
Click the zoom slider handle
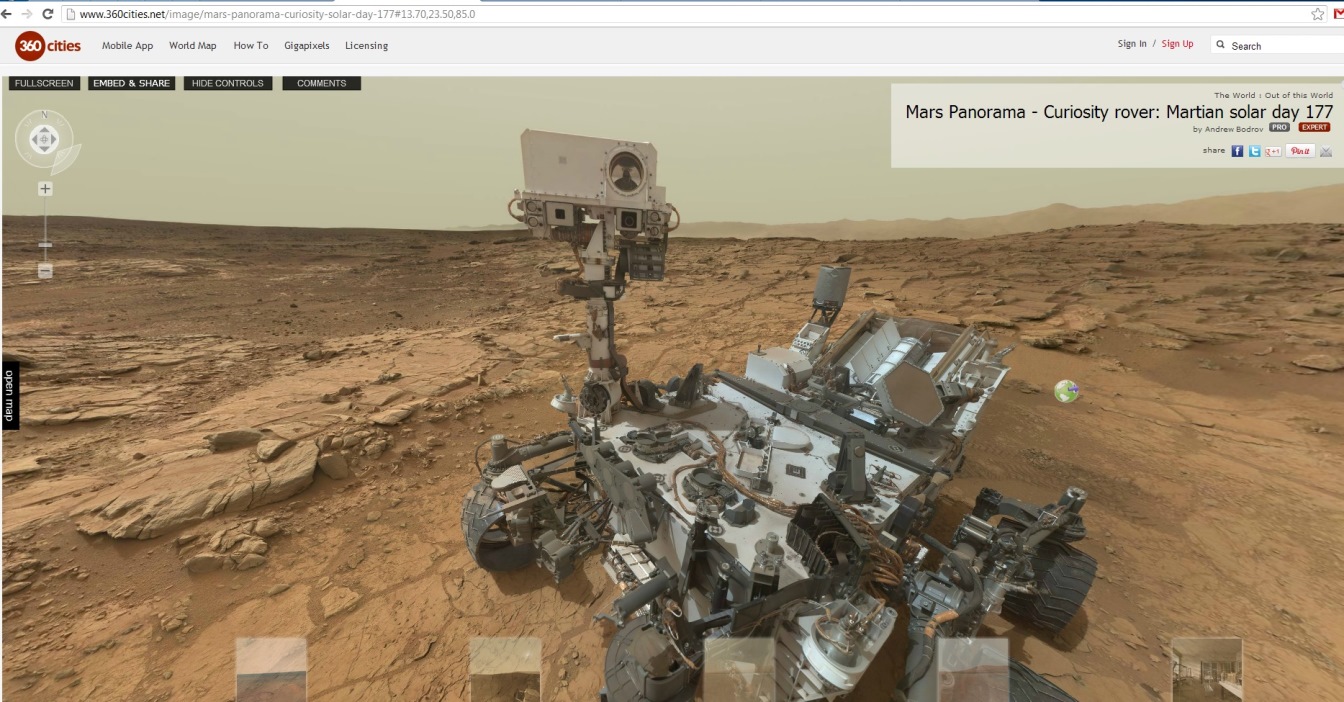pyautogui.click(x=45, y=245)
